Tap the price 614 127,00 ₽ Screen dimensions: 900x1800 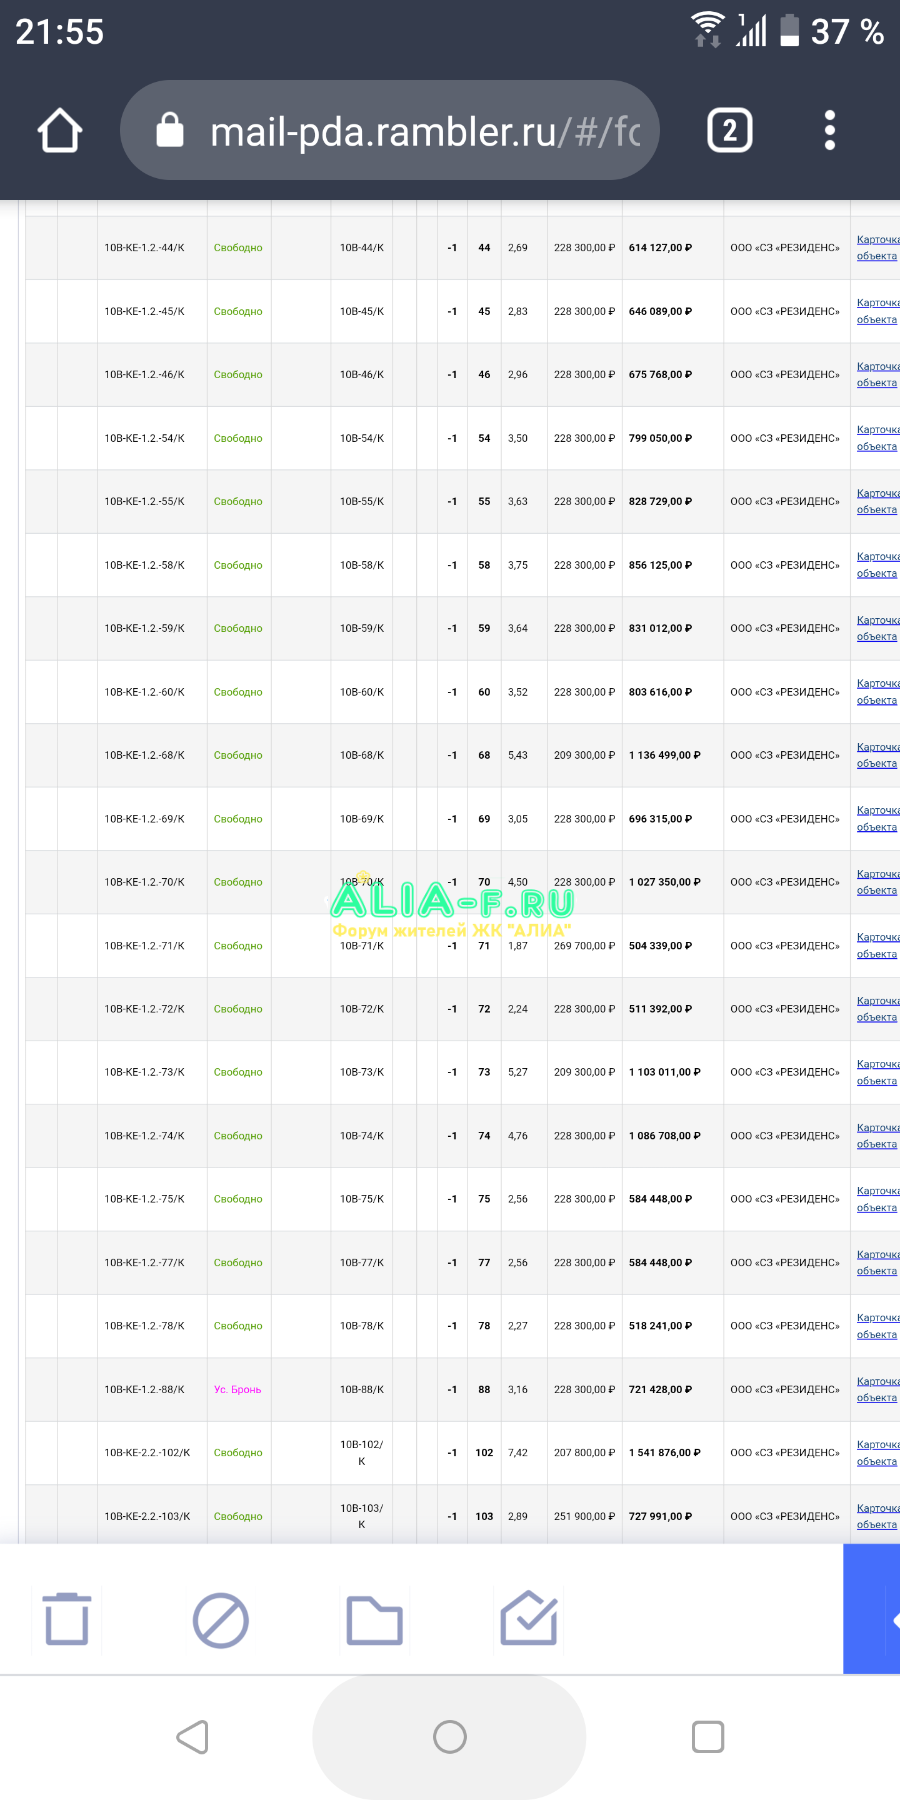(x=661, y=248)
